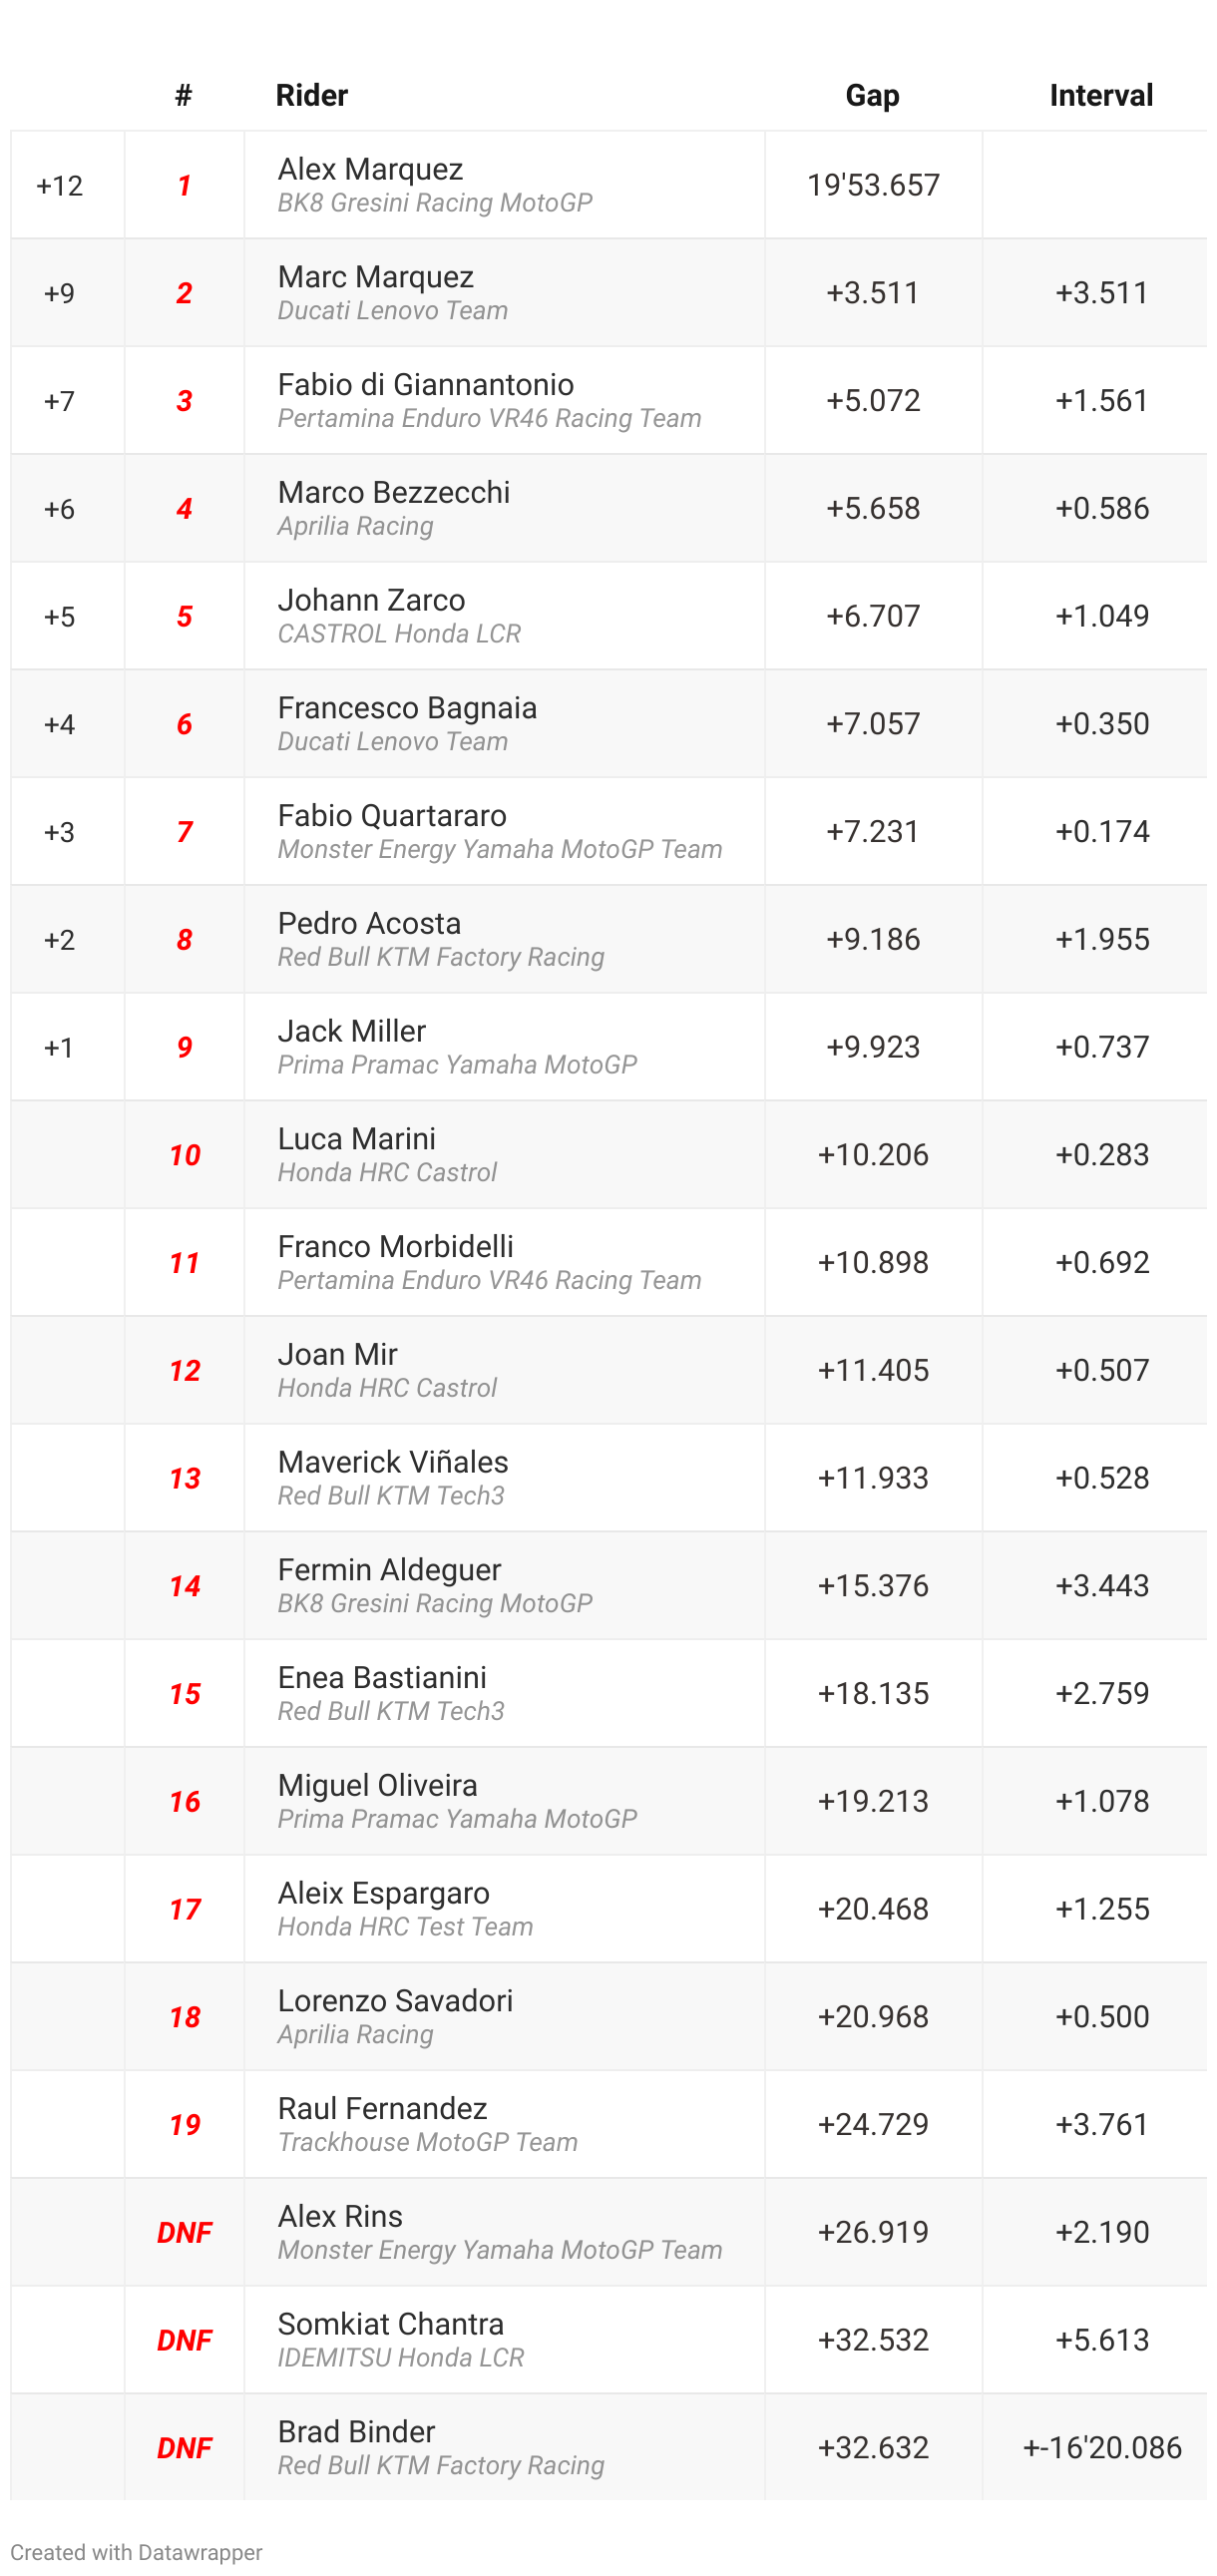This screenshot has width=1217, height=2576.
Task: Select Alex Marquez rider name
Action: tap(369, 169)
